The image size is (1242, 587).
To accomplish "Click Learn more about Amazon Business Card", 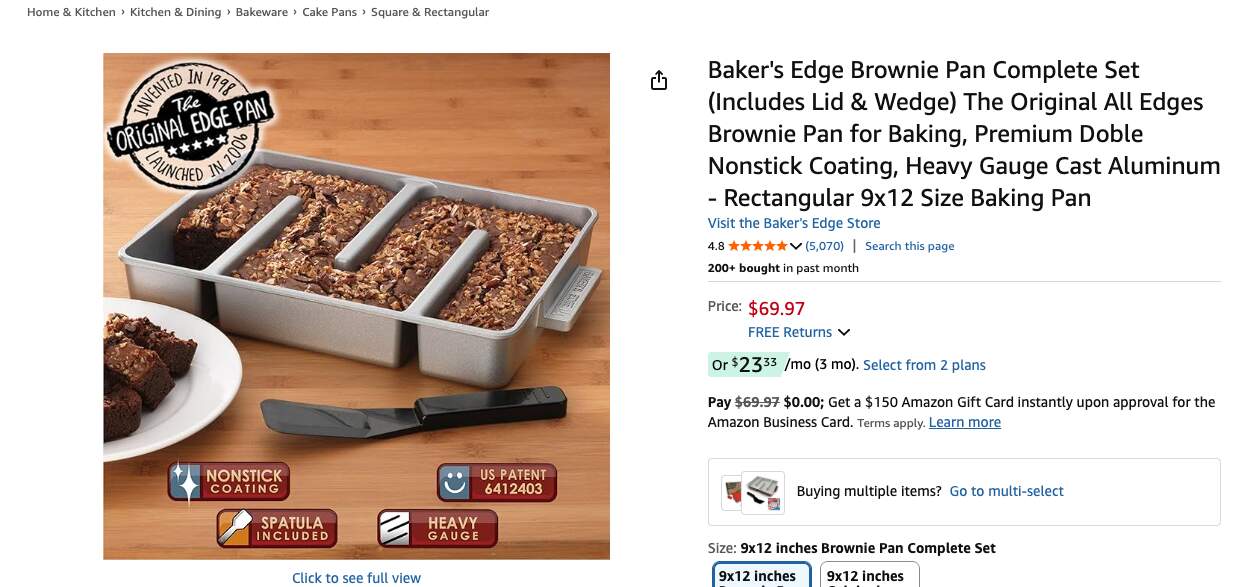I will [964, 422].
